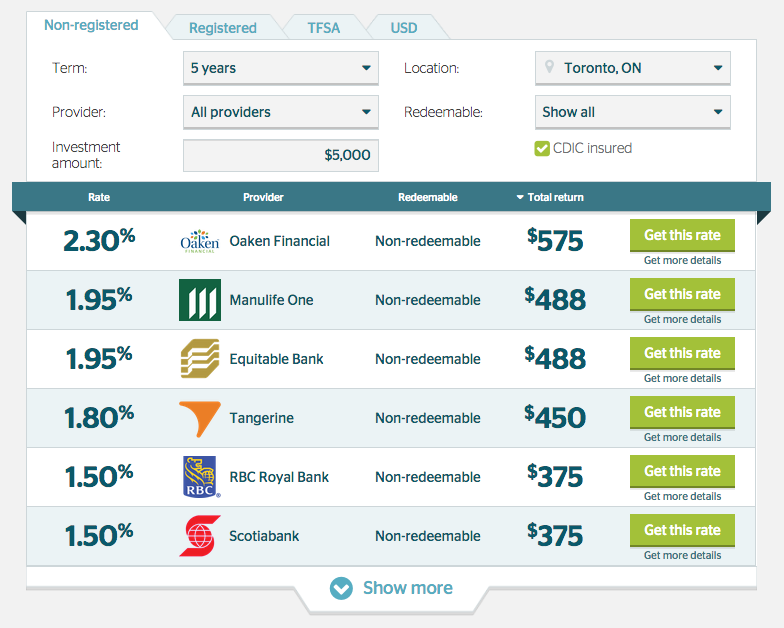Sort by the Rate column header
Image resolution: width=784 pixels, height=628 pixels.
coord(99,198)
